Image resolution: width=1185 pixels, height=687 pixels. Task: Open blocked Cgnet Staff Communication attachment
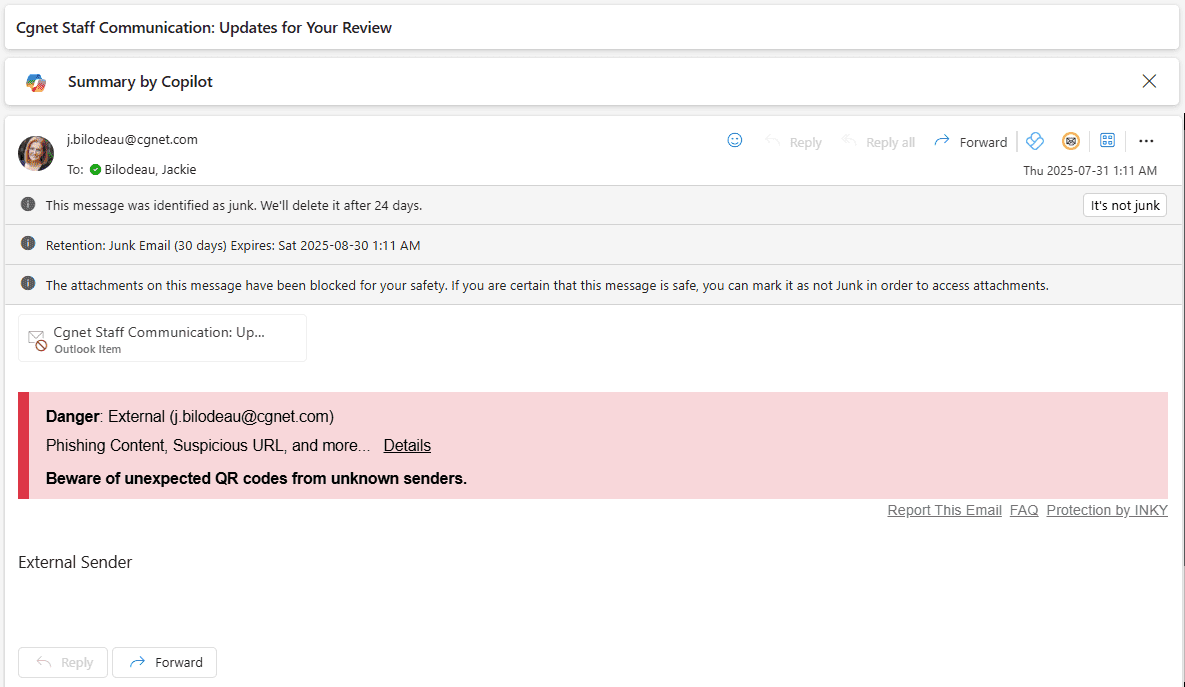pyautogui.click(x=162, y=339)
